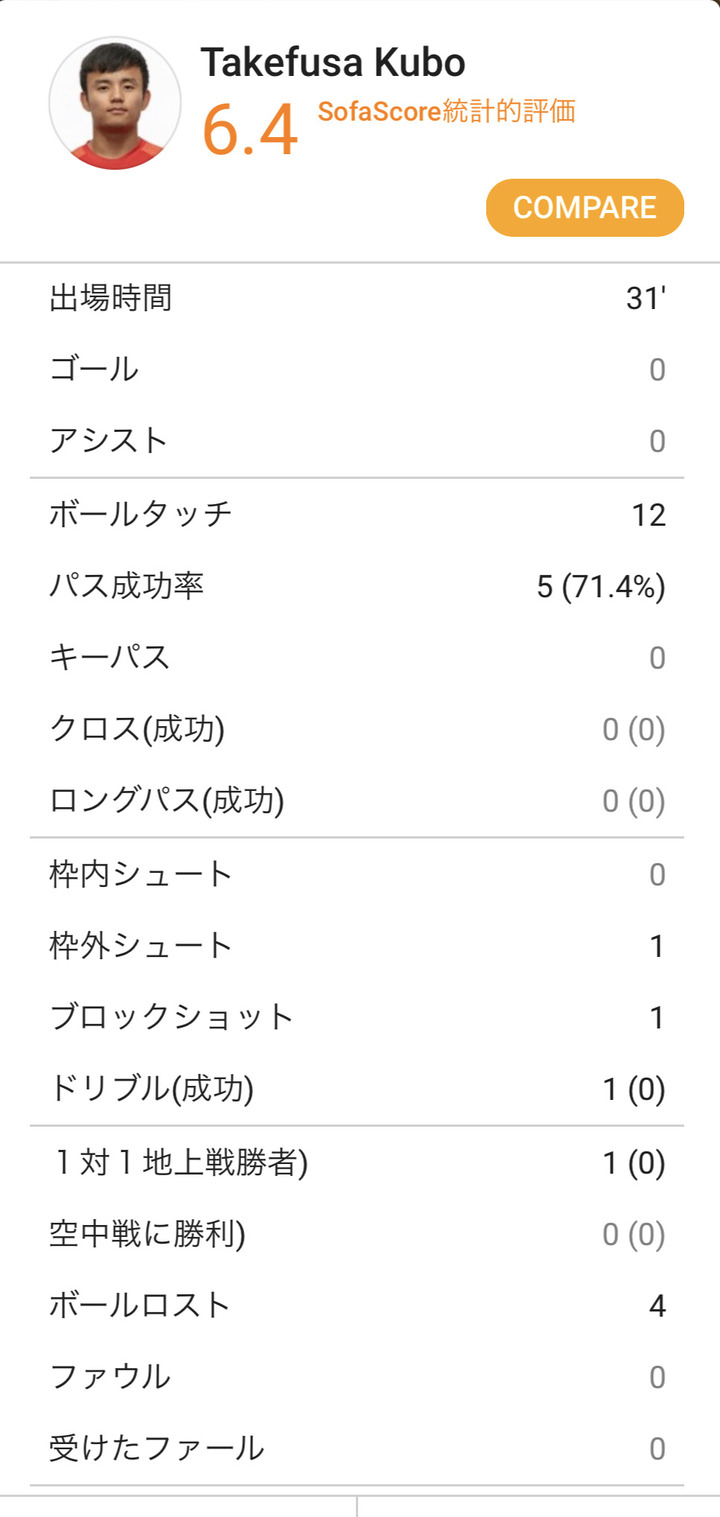The width and height of the screenshot is (720, 1517).
Task: Click the SofaScore統計的評価 label
Action: pyautogui.click(x=446, y=112)
